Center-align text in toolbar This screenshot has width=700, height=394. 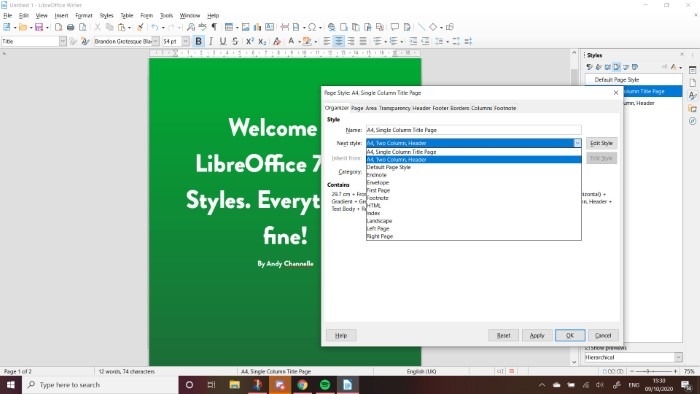coord(339,41)
